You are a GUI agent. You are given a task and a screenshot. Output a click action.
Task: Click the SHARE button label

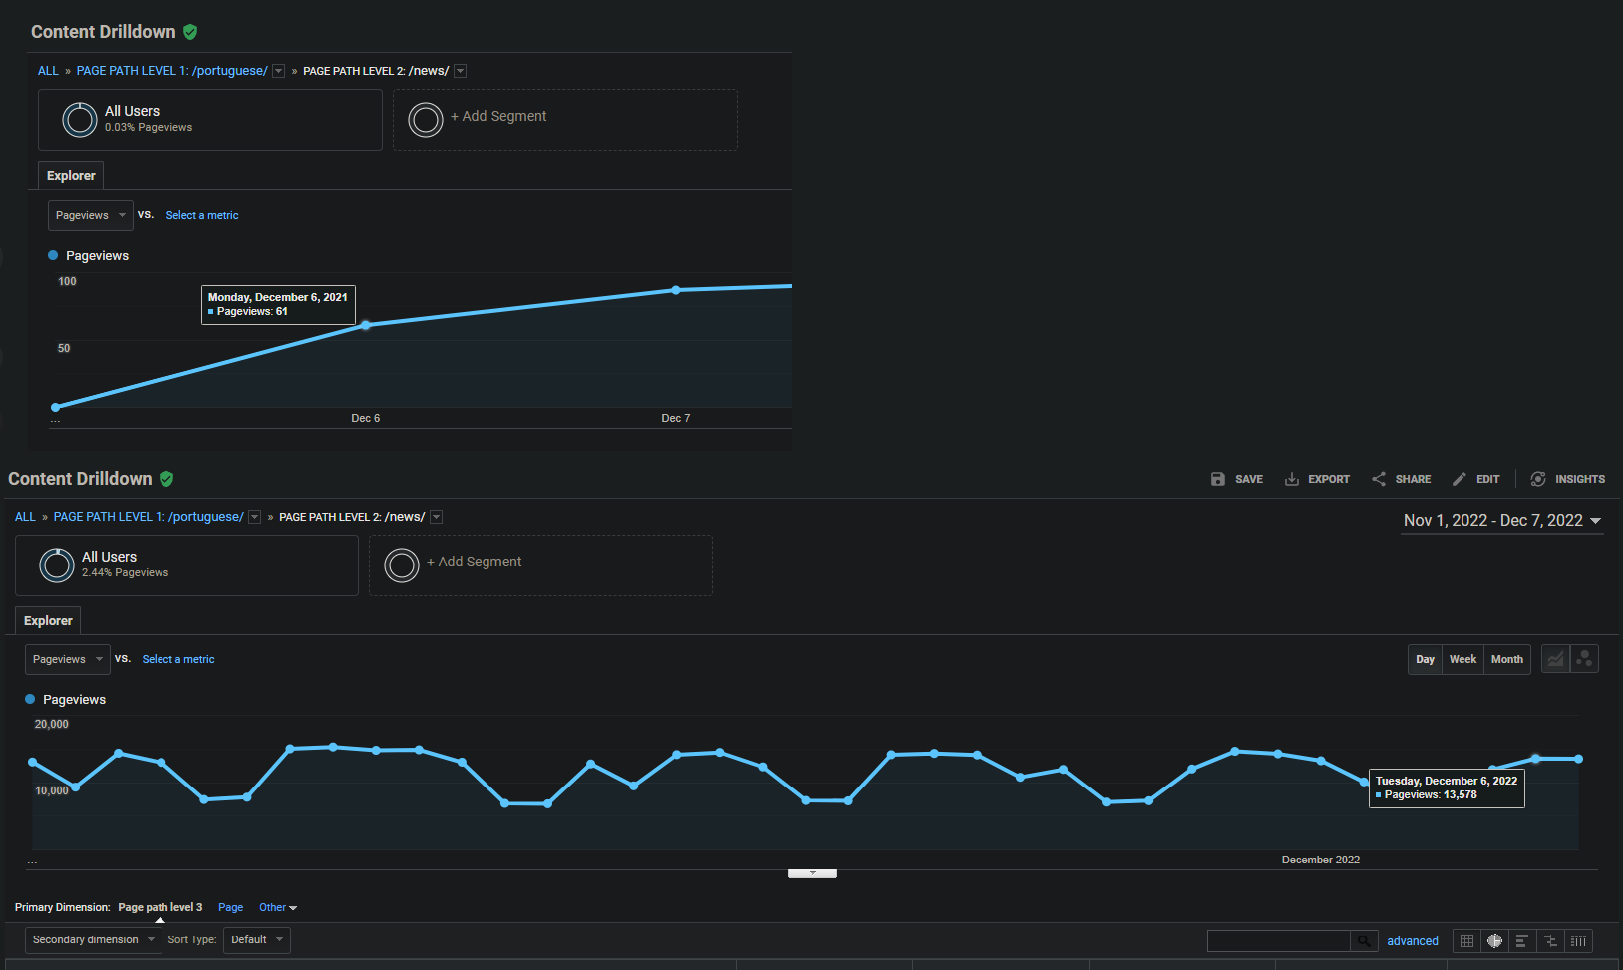coord(1413,479)
